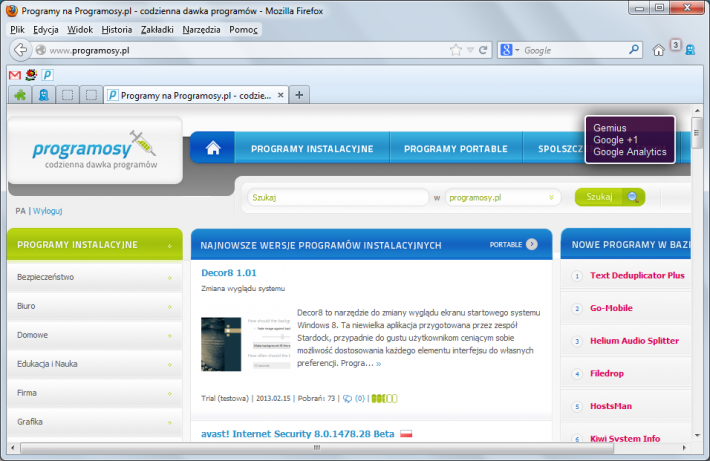The image size is (710, 461).
Task: Bookmark this page with the star icon
Action: pyautogui.click(x=456, y=50)
